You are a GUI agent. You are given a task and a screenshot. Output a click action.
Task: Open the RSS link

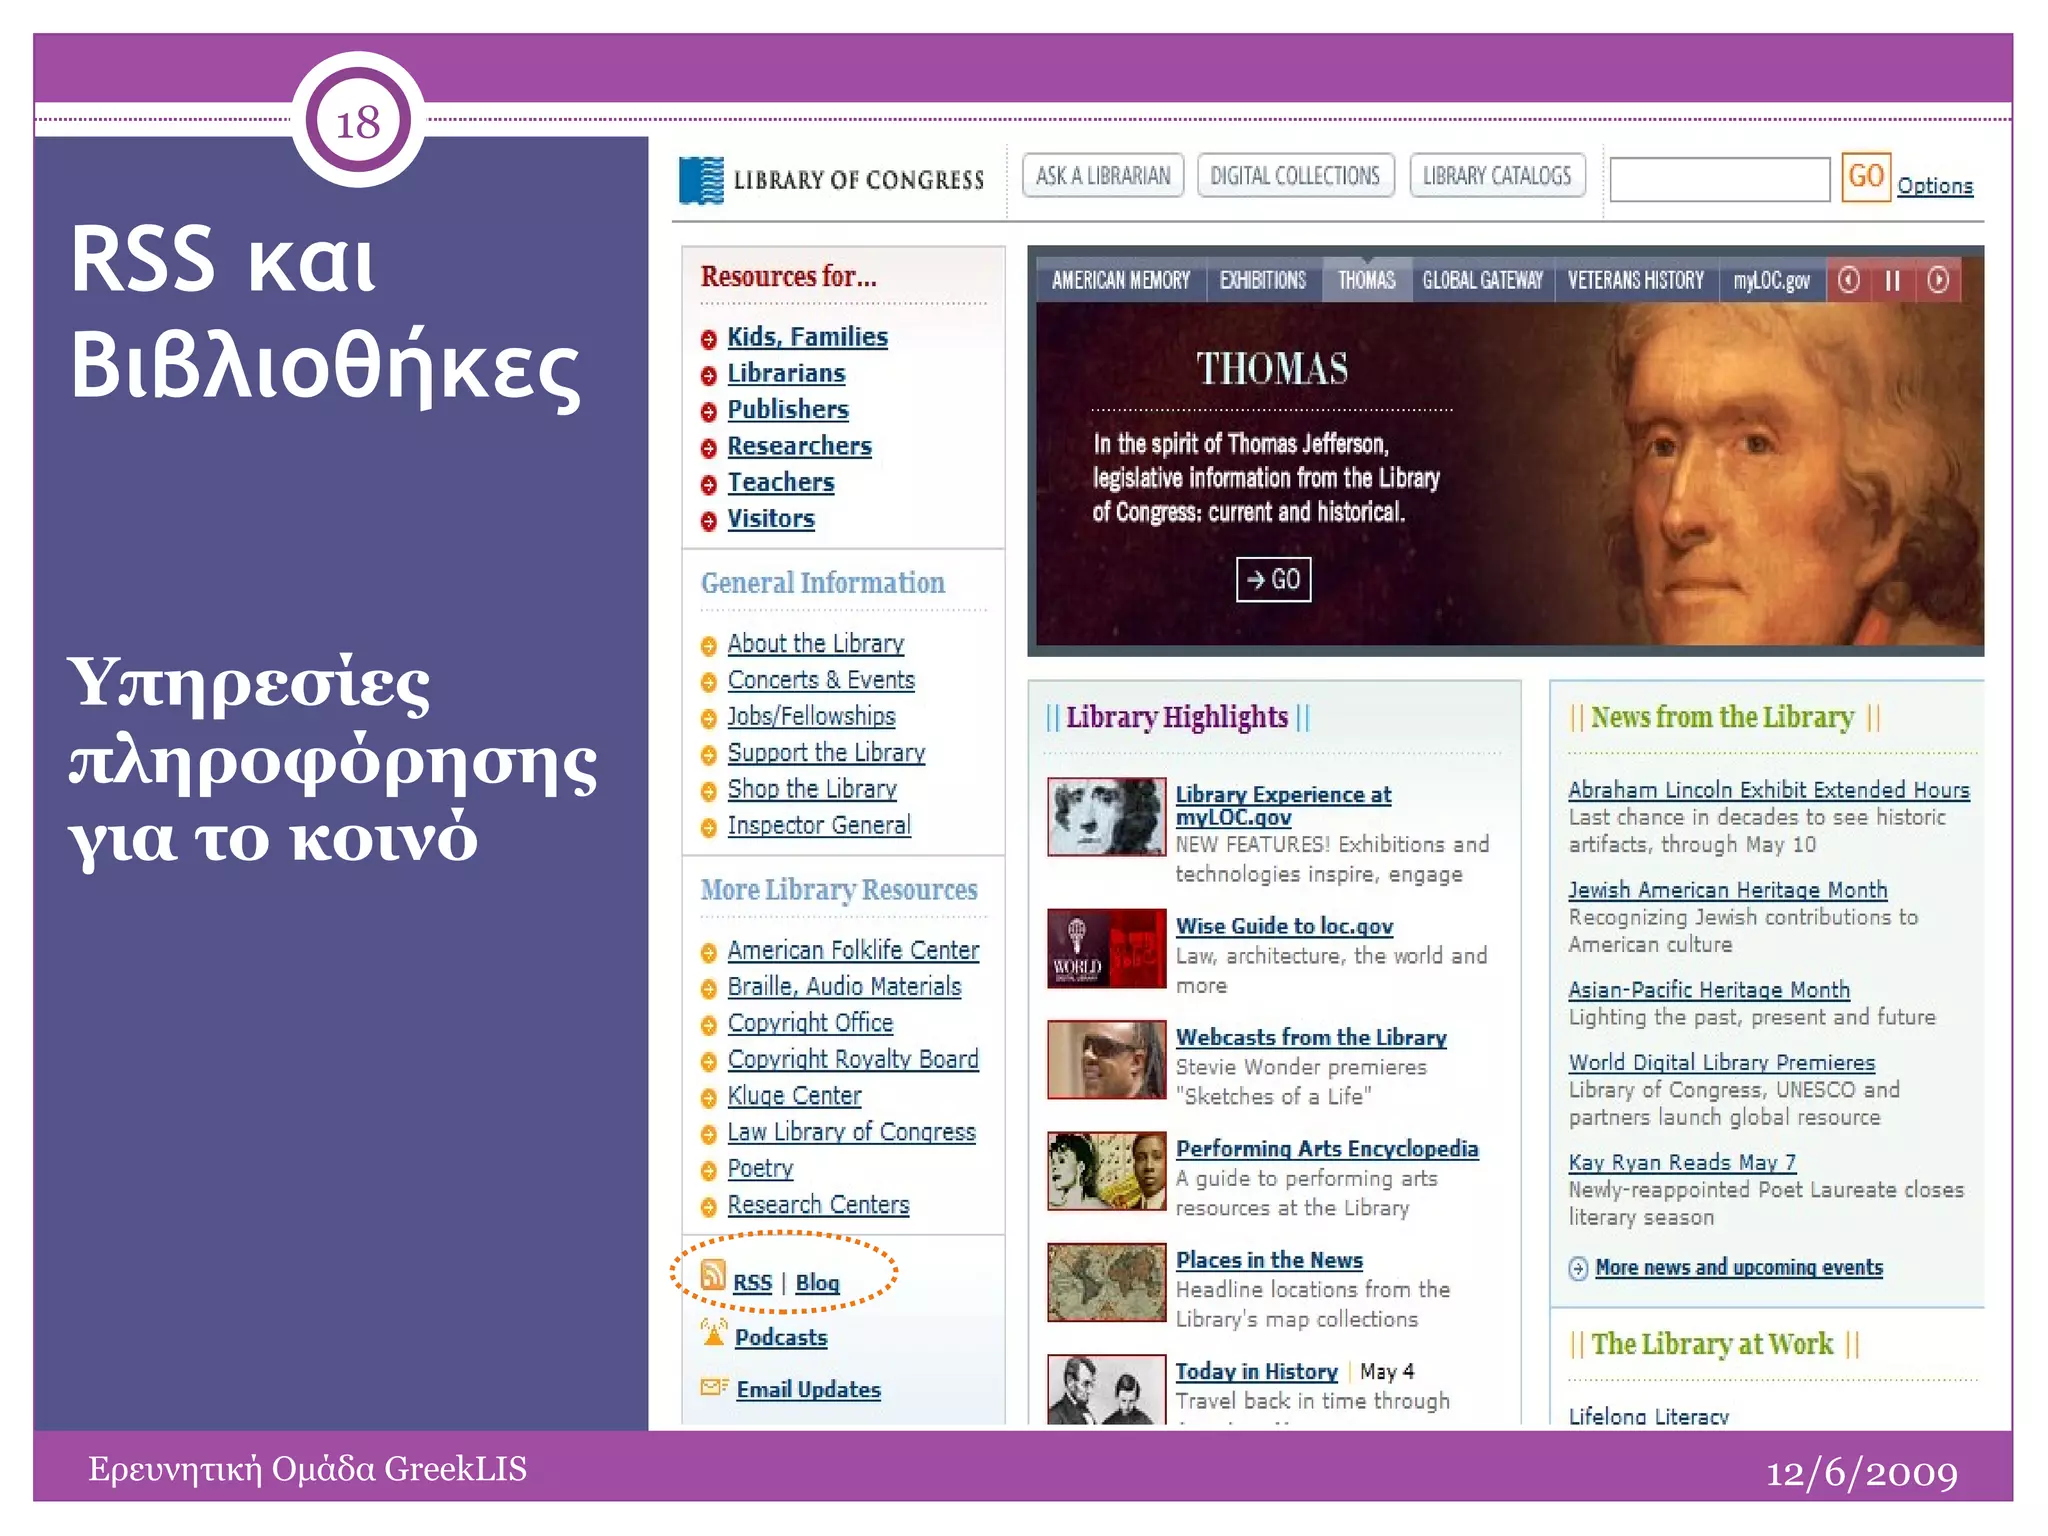click(x=752, y=1283)
